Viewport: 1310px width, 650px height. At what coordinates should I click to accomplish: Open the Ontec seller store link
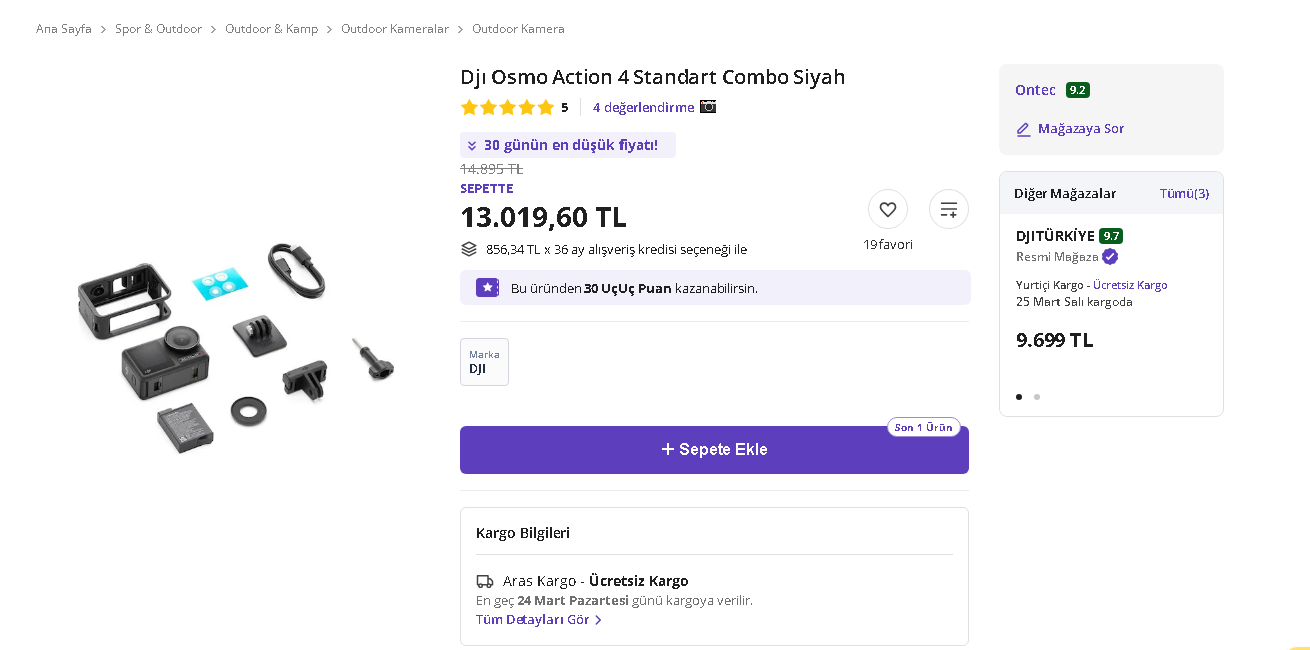(x=1035, y=90)
